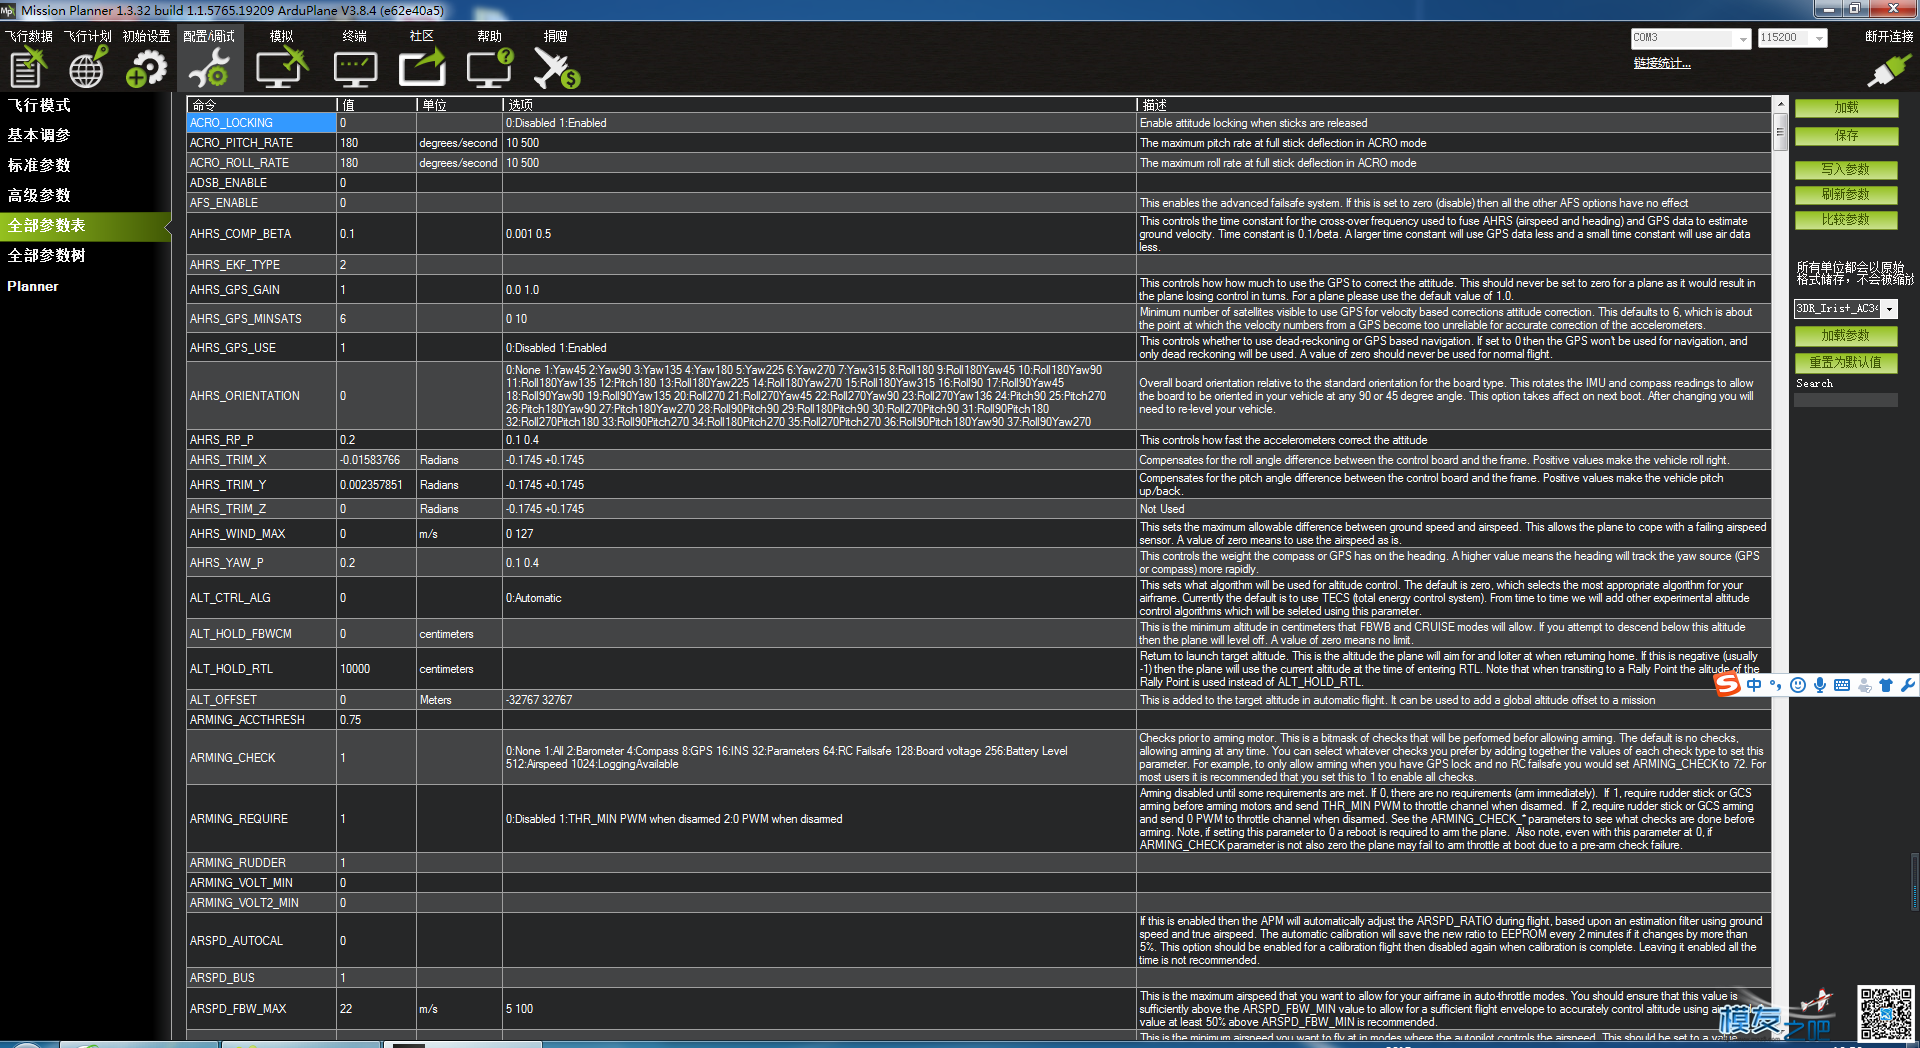The height and width of the screenshot is (1048, 1920).
Task: Click the 保存 save button
Action: pos(1846,136)
